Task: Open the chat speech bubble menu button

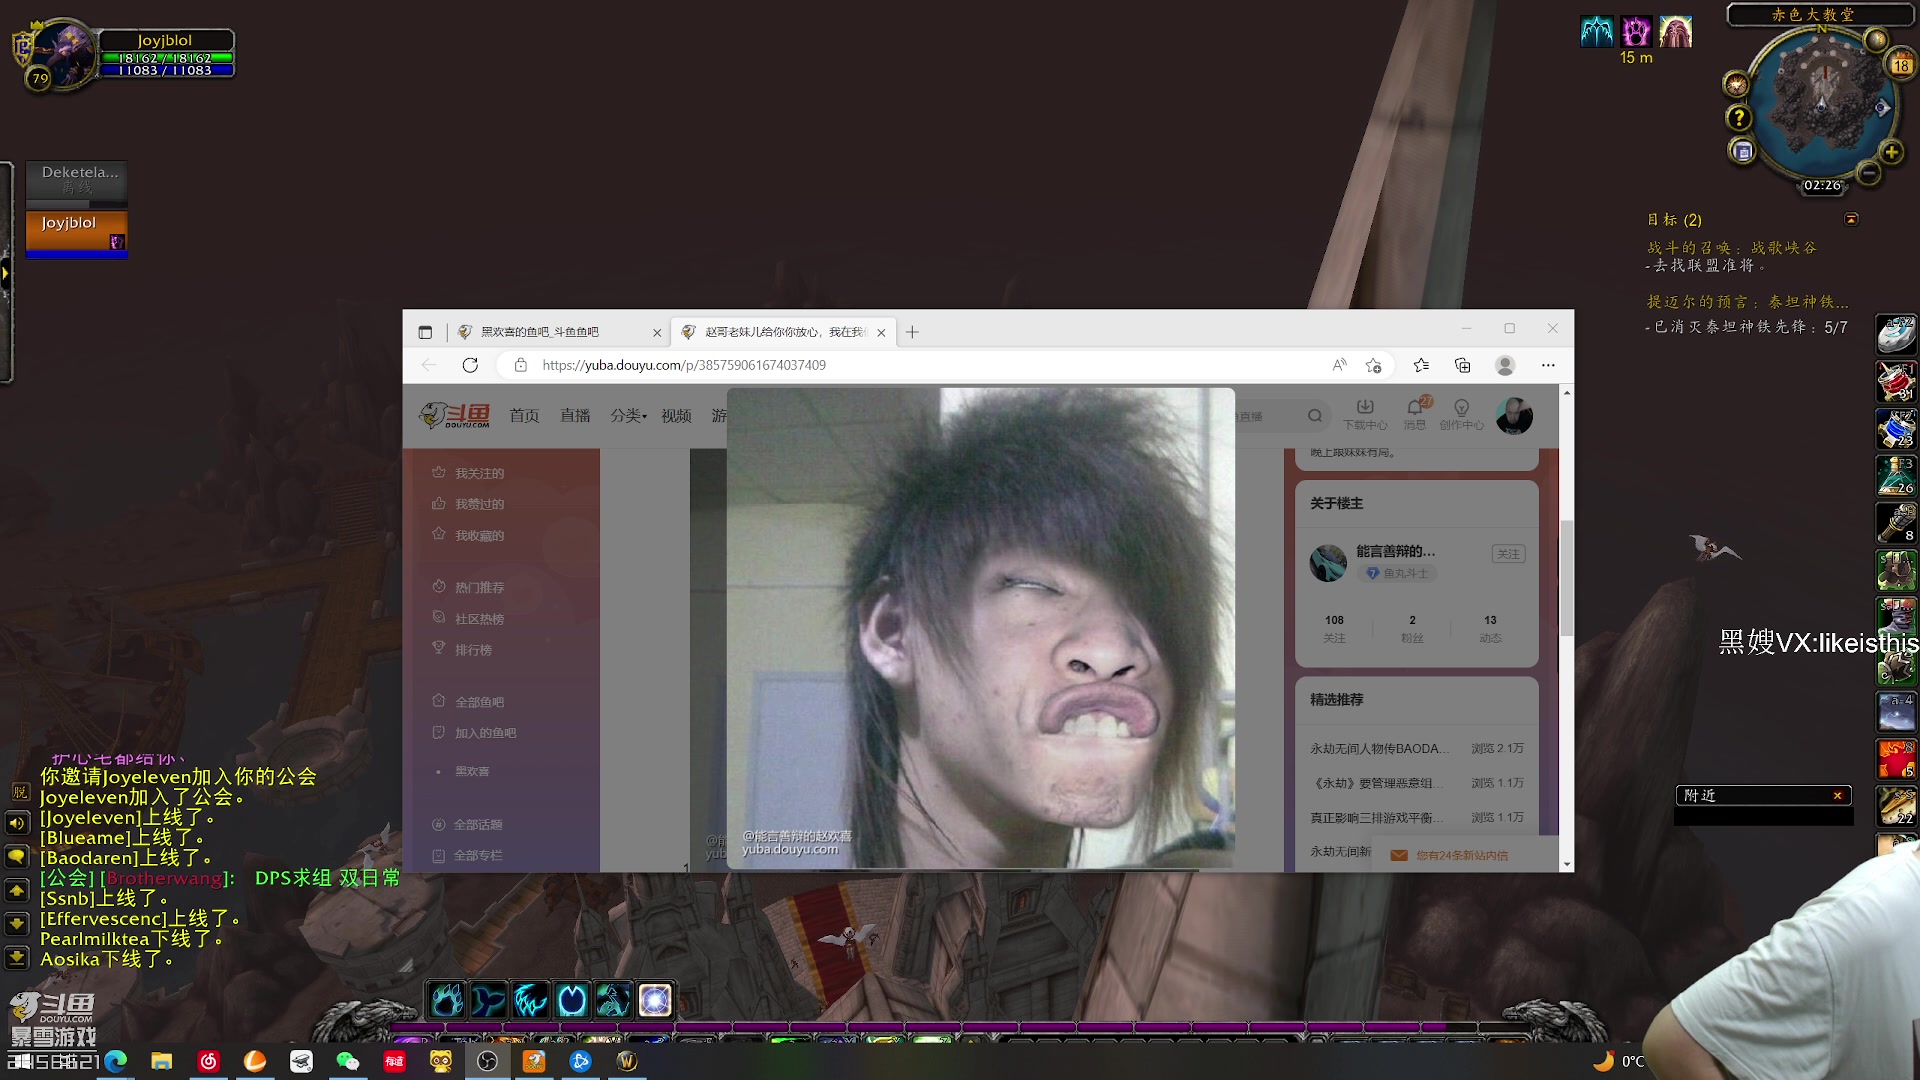Action: (17, 856)
